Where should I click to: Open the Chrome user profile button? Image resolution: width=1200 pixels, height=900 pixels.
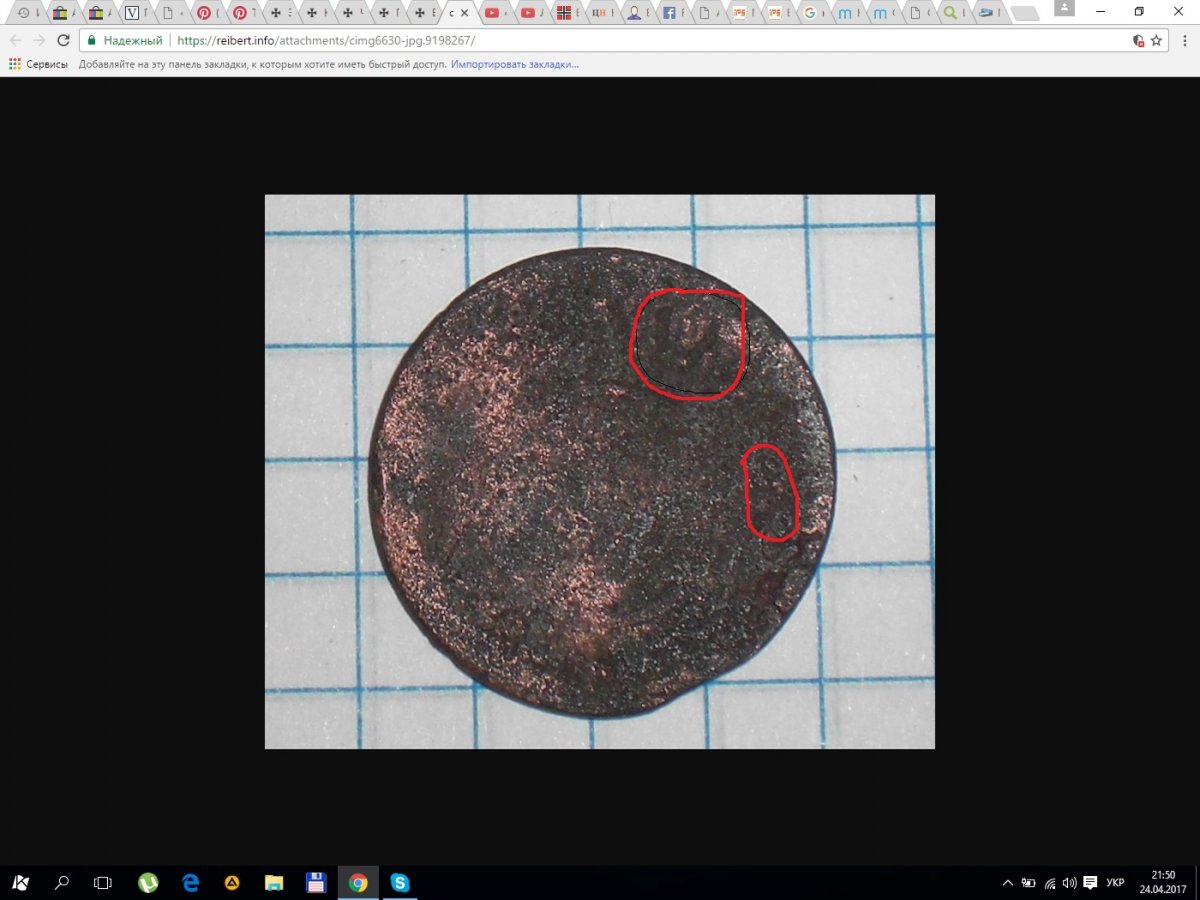[x=1066, y=9]
